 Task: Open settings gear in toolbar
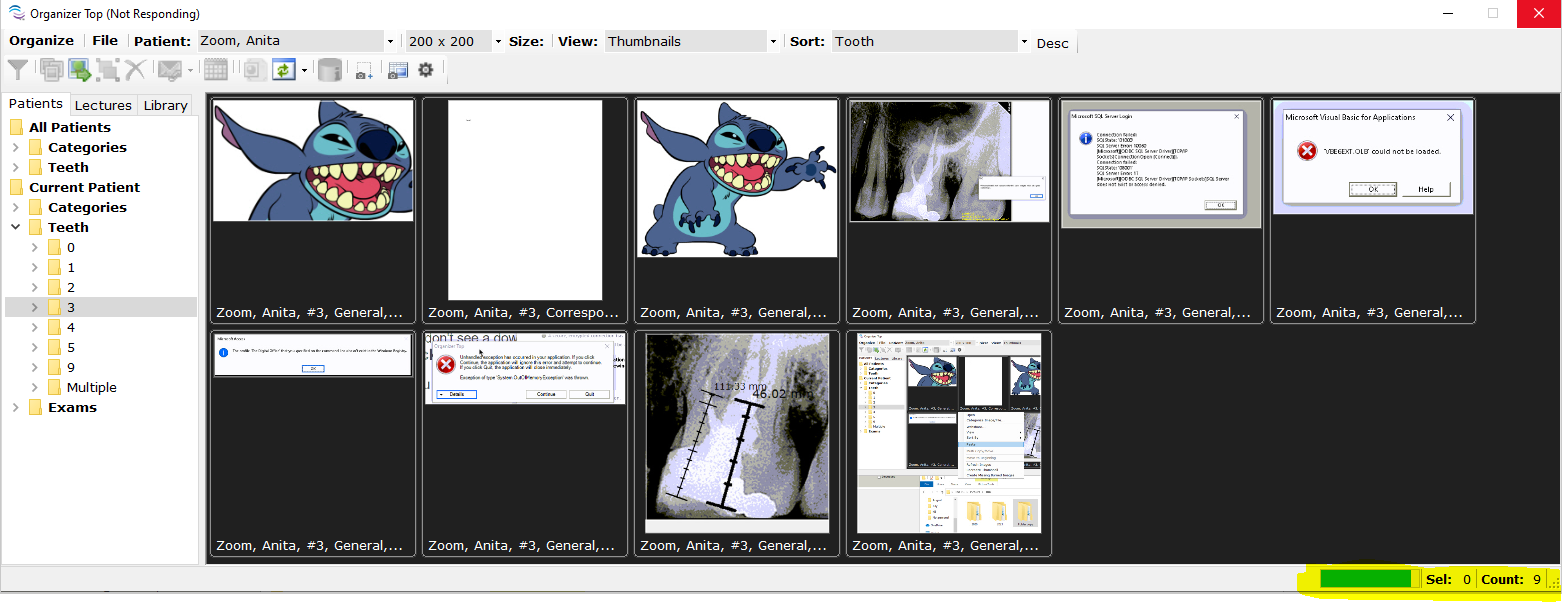coord(426,70)
